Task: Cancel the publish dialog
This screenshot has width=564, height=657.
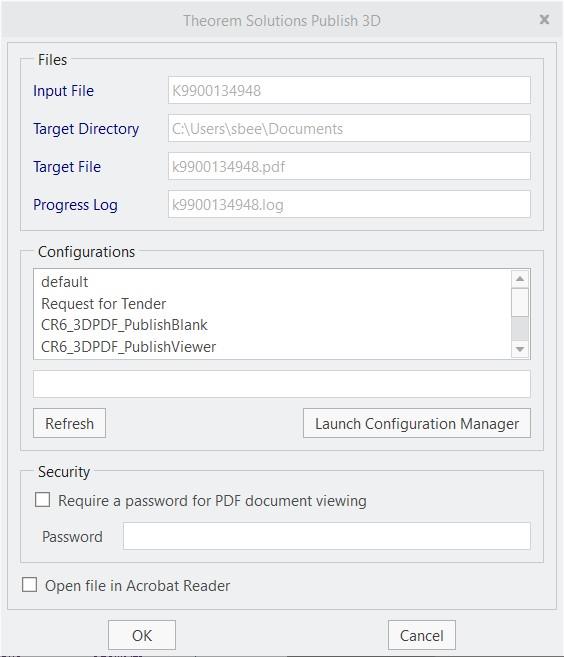Action: tap(422, 635)
